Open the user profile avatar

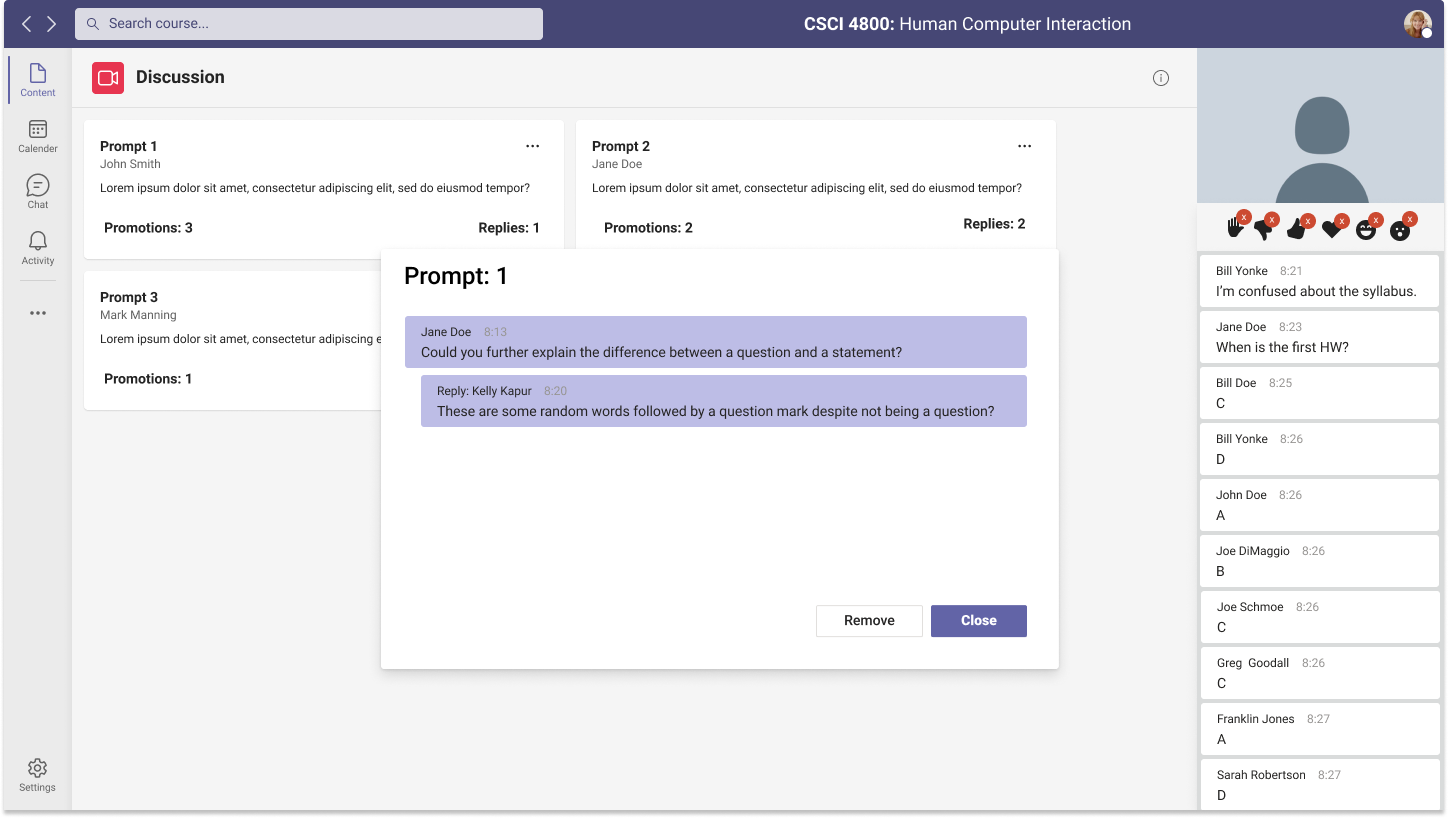[x=1417, y=24]
